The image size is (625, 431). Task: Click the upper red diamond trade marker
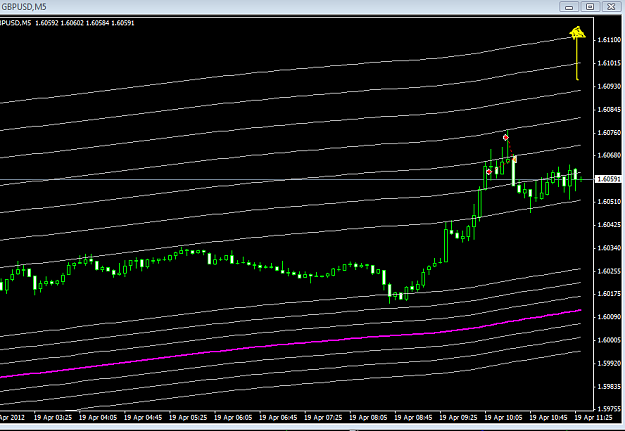(x=505, y=138)
